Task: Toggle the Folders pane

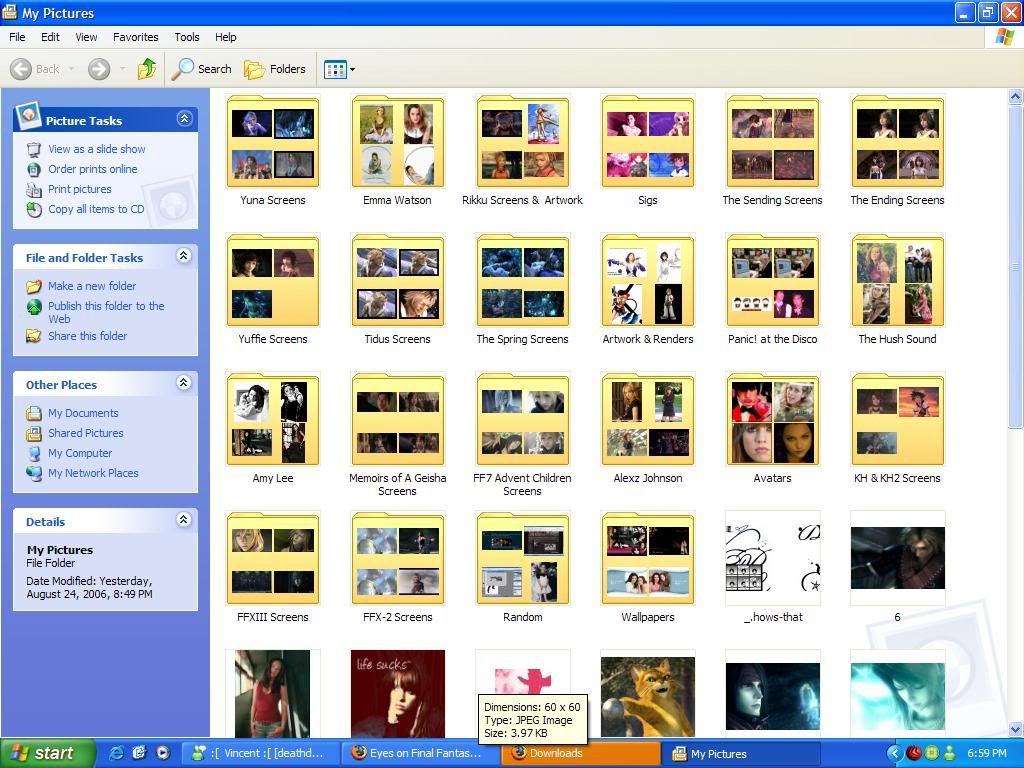Action: (x=275, y=69)
